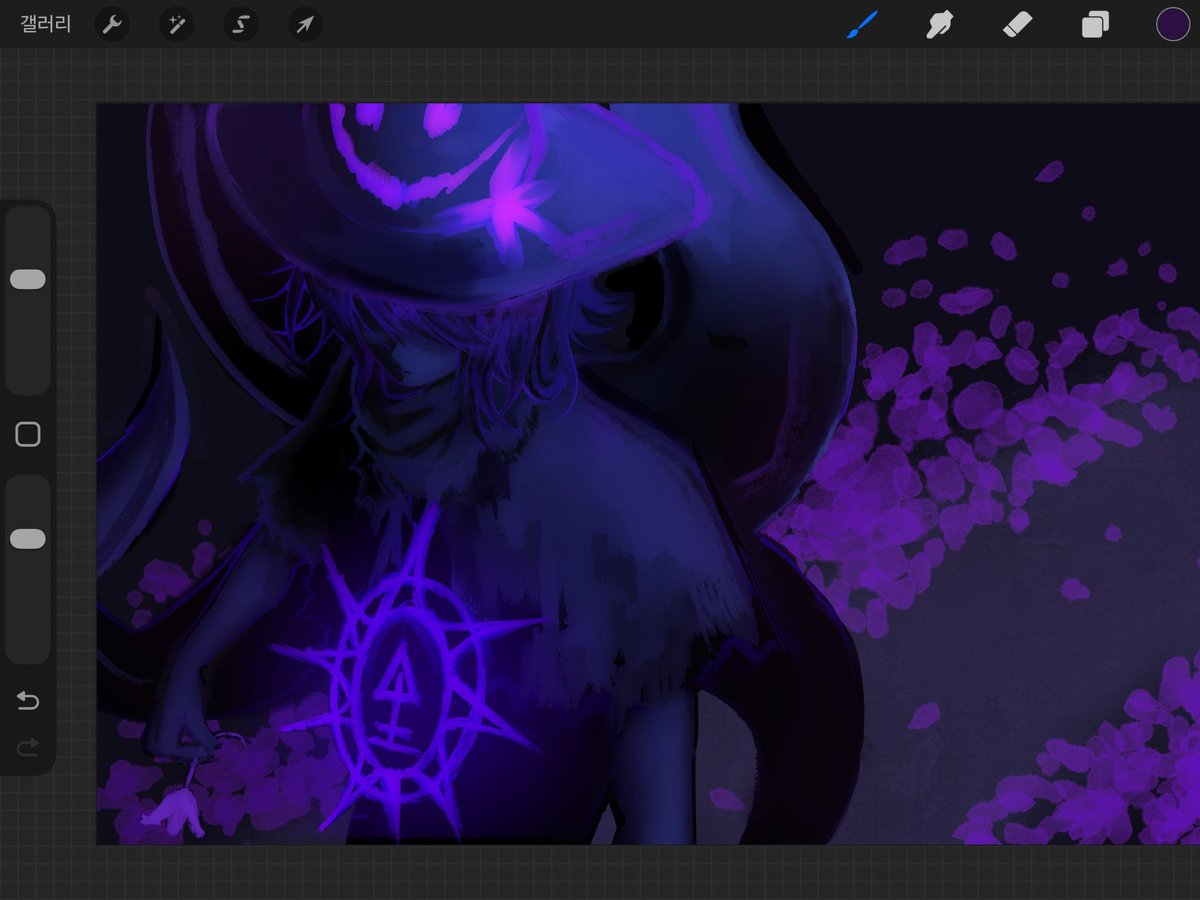
Task: Activate the Transform arrow tool
Action: coord(304,24)
